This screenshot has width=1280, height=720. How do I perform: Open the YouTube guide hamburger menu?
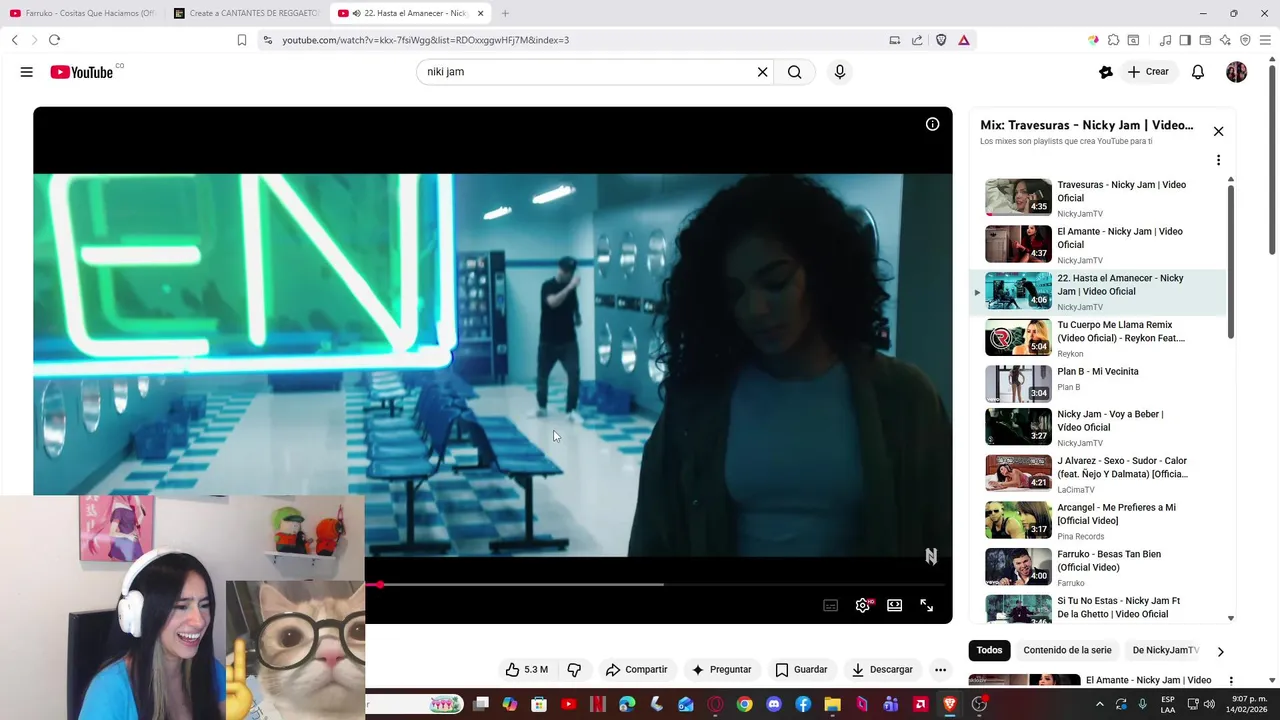click(27, 72)
